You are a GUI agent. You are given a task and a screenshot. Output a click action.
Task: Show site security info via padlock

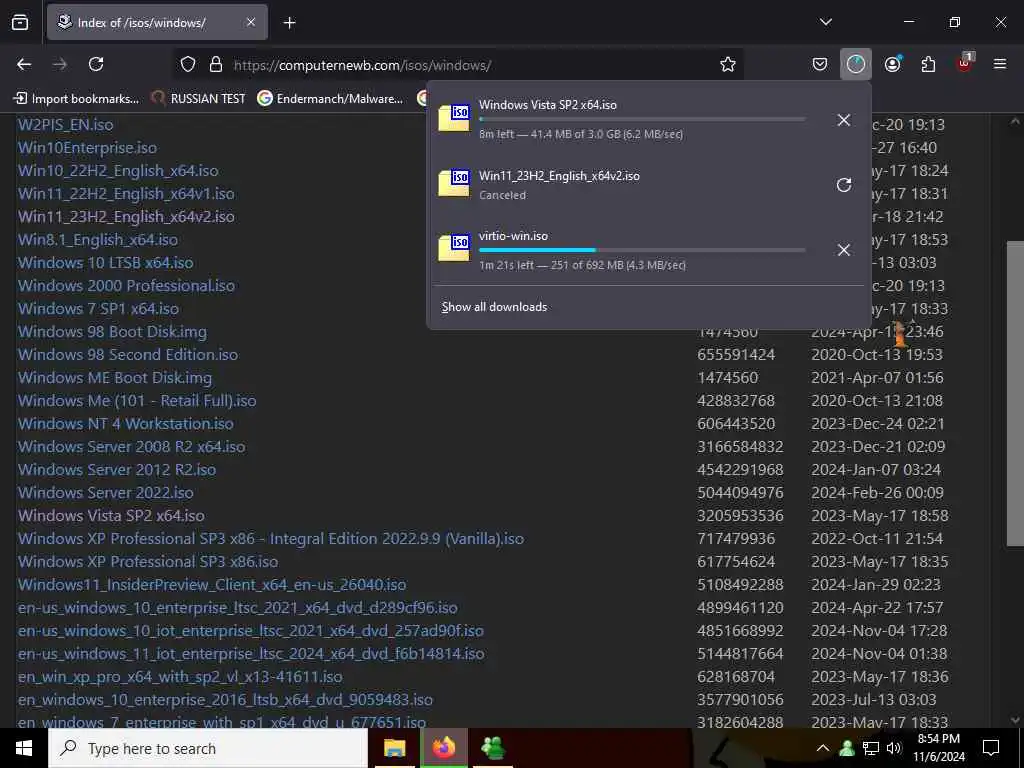(216, 64)
